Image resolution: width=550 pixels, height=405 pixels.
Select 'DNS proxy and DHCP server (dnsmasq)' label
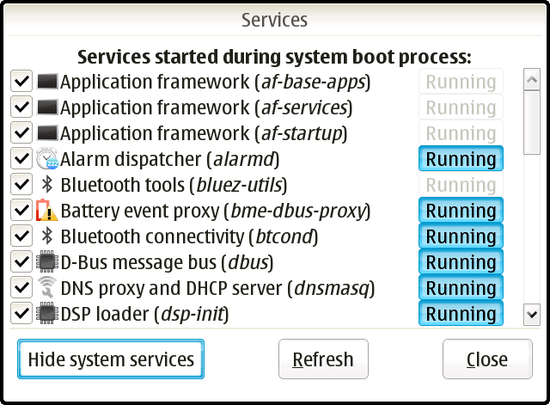pos(218,288)
